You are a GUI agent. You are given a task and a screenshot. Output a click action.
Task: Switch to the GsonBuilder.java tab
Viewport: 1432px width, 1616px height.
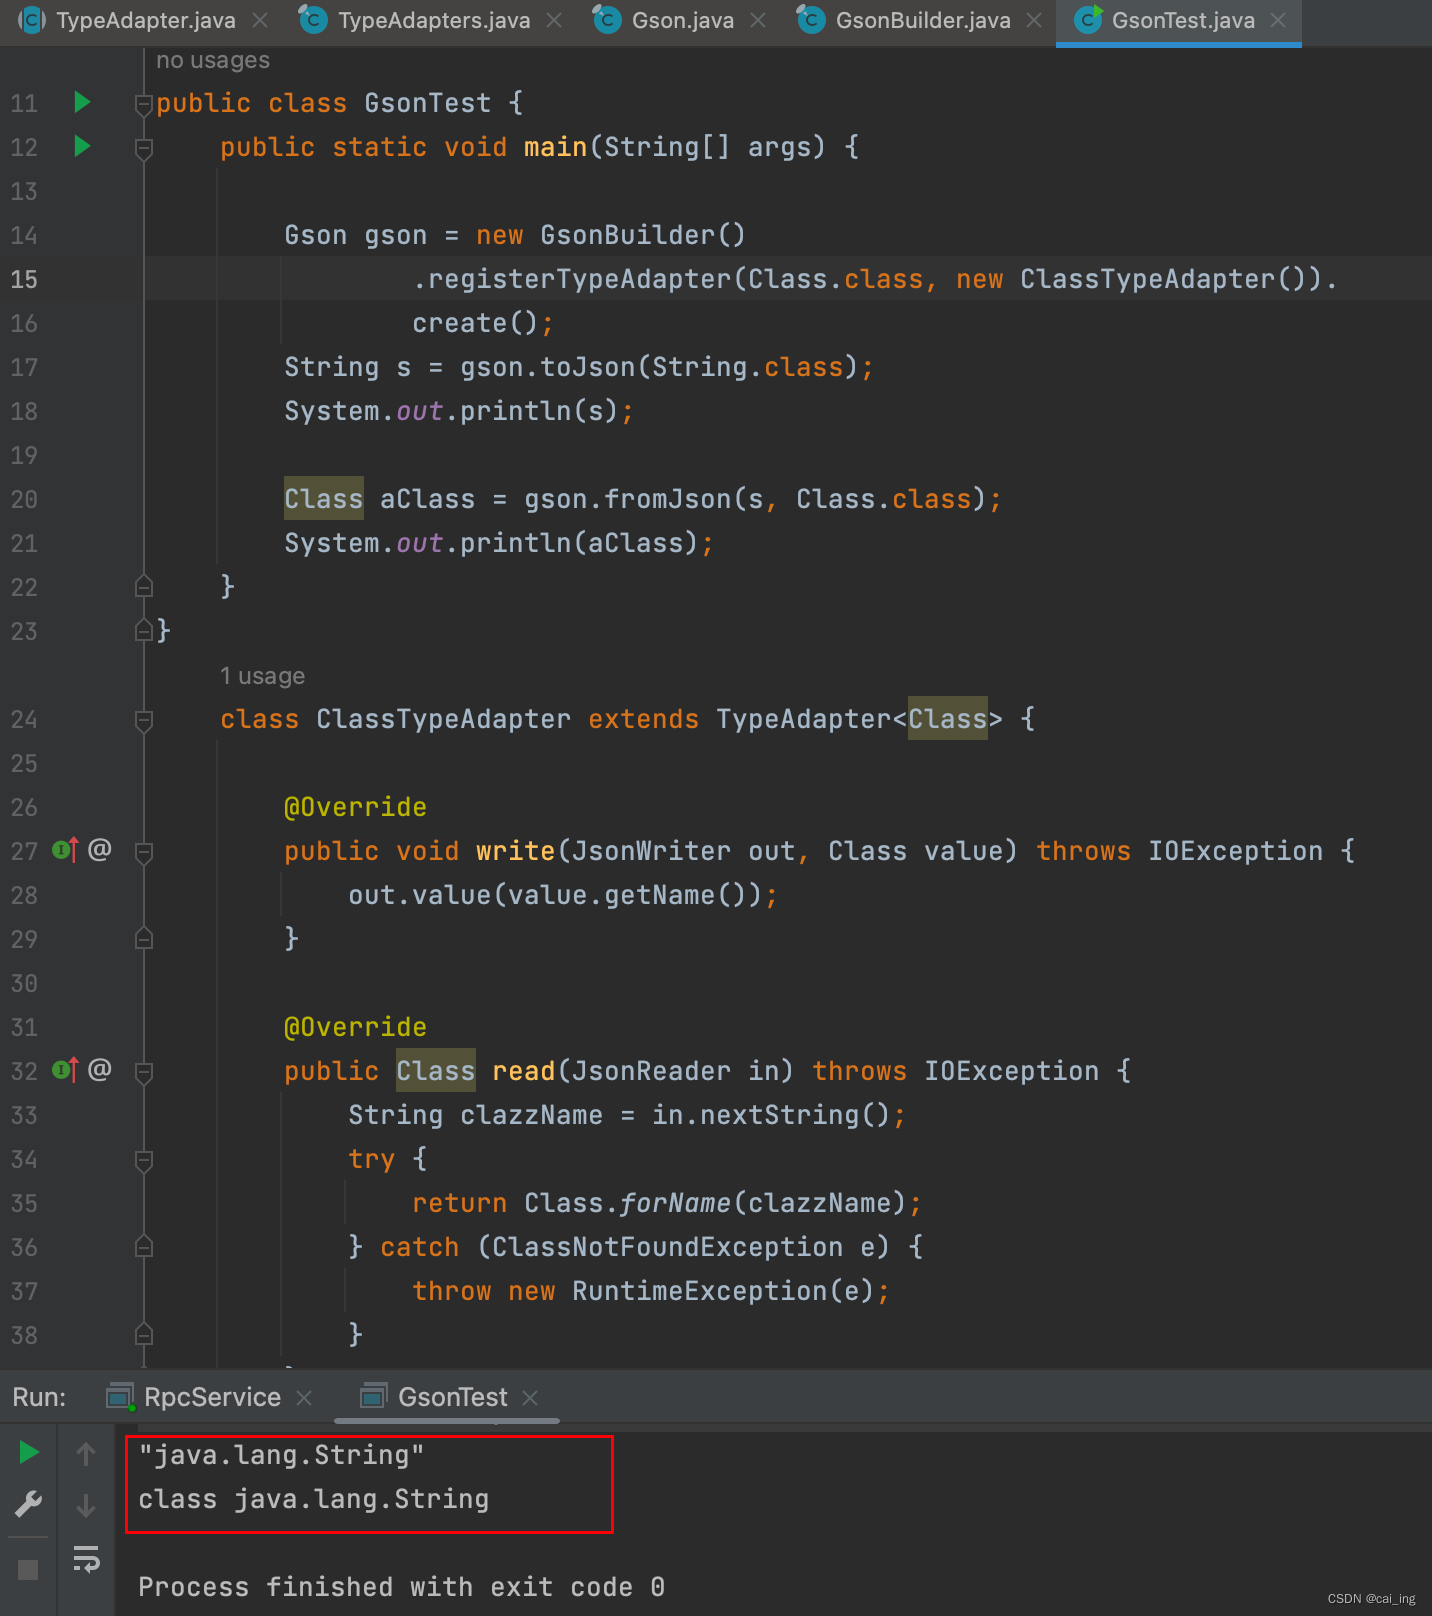(x=922, y=21)
